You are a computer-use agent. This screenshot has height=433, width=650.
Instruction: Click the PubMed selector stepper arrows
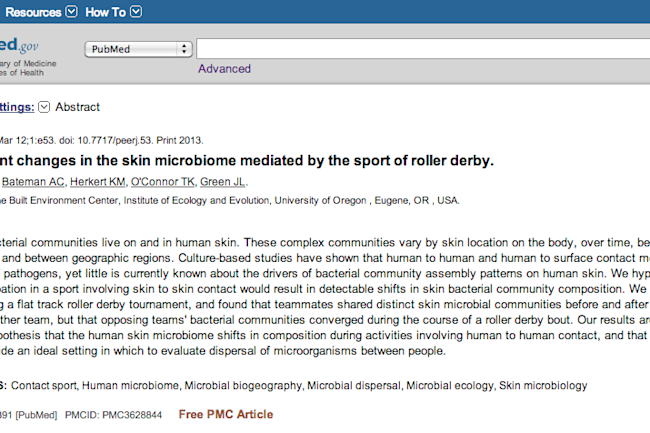(184, 49)
